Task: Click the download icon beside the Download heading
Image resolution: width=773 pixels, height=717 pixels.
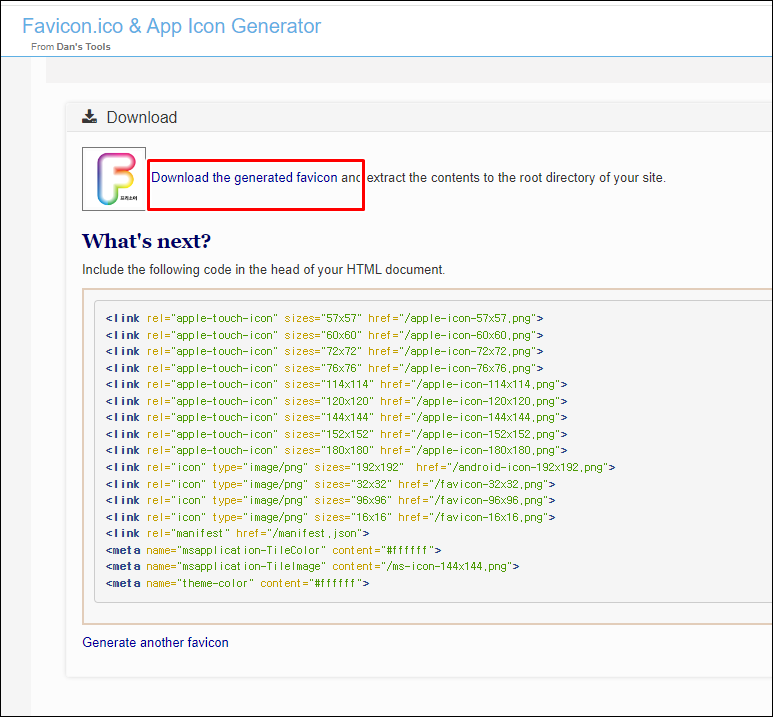Action: pos(89,116)
